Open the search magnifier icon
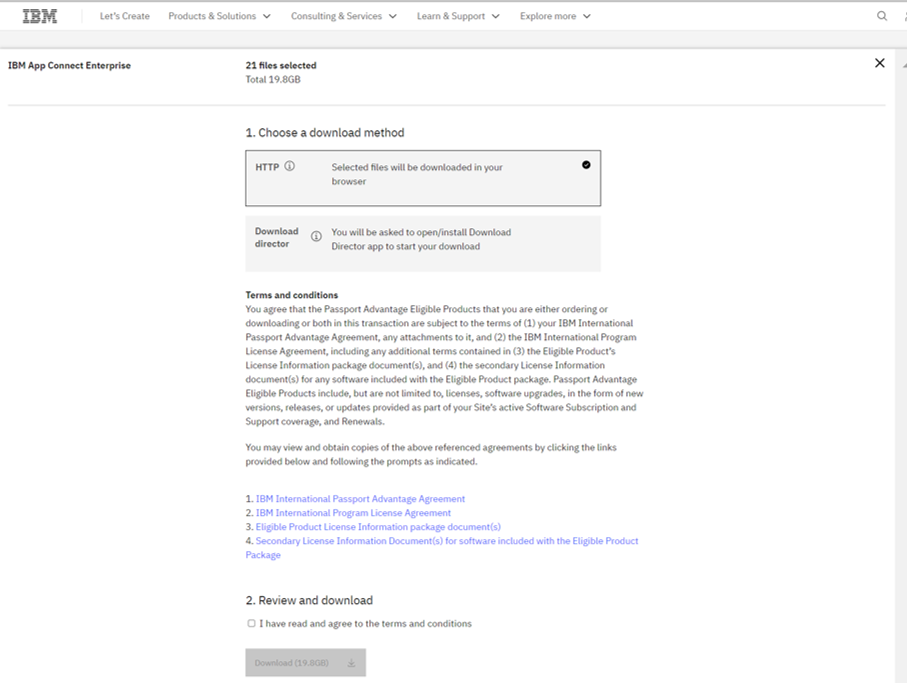This screenshot has width=907, height=683. tap(882, 16)
